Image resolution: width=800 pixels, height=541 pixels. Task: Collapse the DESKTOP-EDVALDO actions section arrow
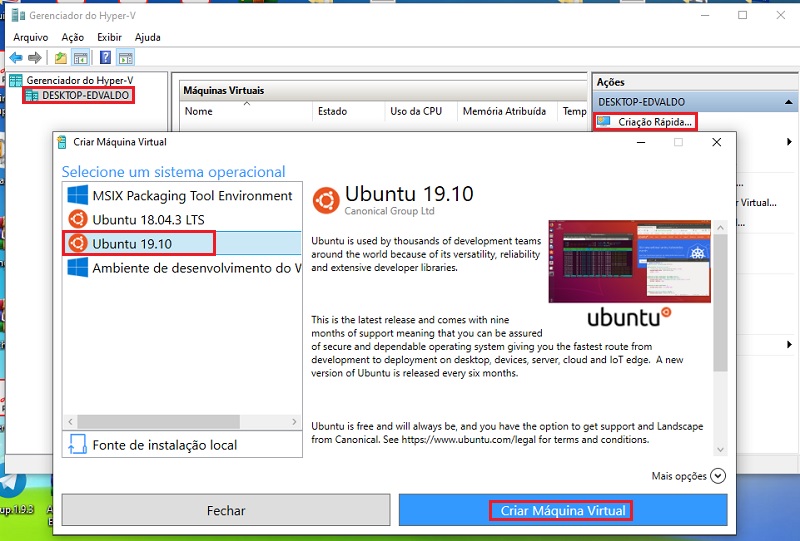tap(788, 102)
